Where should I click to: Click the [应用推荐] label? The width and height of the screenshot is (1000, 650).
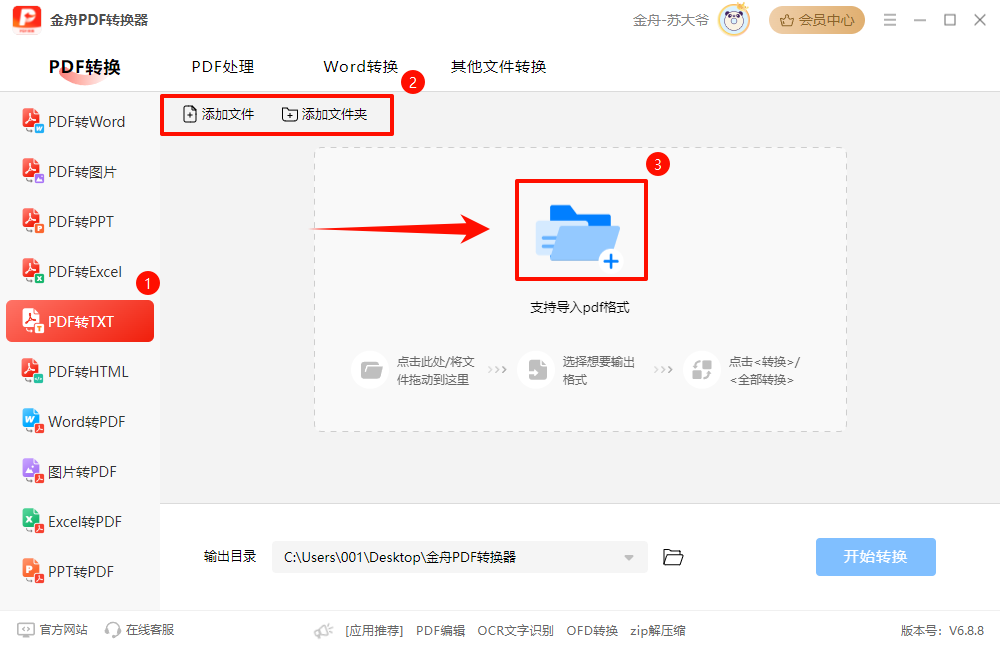(x=374, y=631)
